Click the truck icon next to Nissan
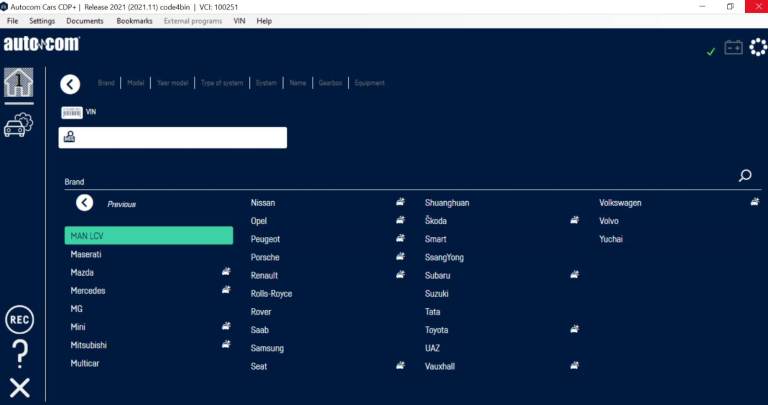Viewport: 768px width, 405px height. pos(400,202)
